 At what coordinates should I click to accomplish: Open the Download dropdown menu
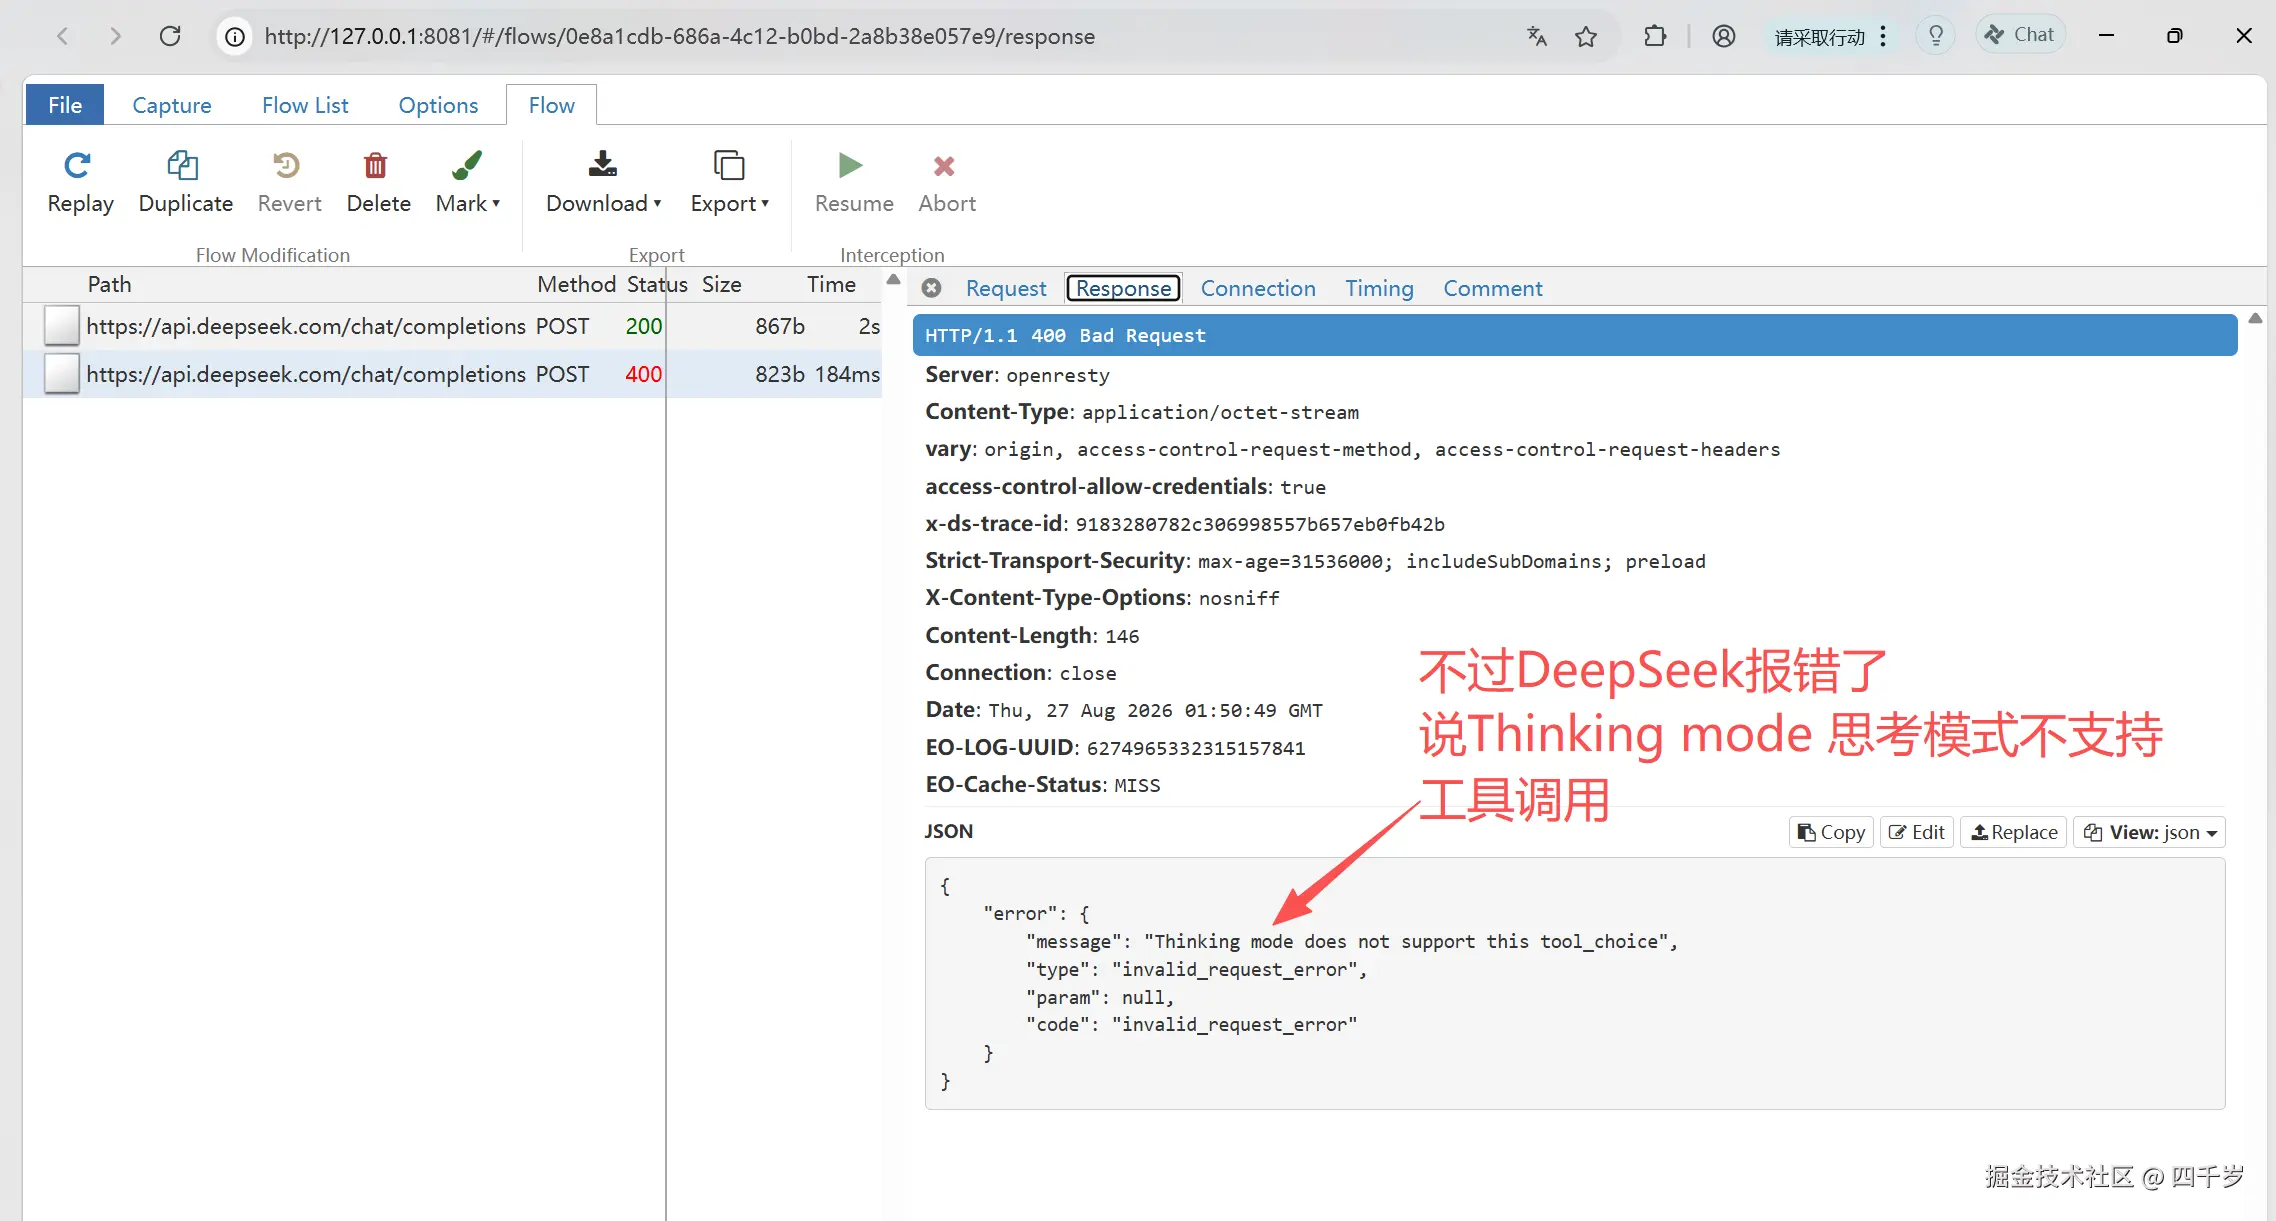pos(603,183)
